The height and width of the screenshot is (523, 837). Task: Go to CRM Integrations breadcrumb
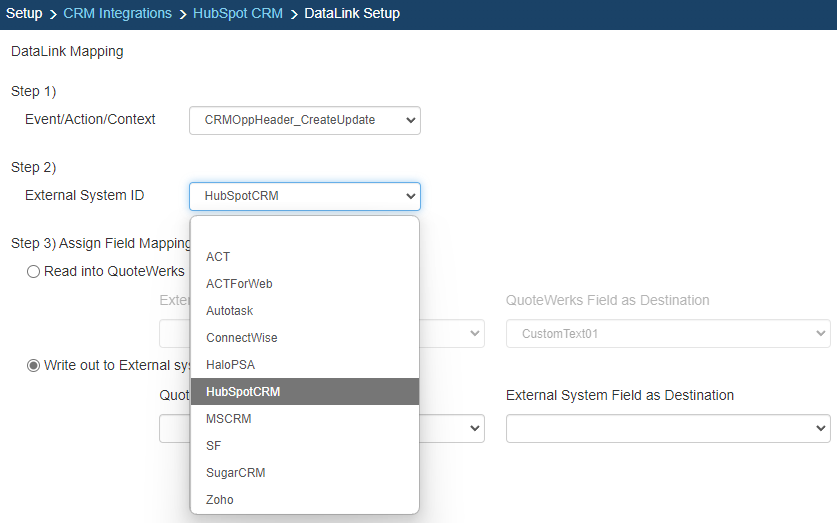118,14
